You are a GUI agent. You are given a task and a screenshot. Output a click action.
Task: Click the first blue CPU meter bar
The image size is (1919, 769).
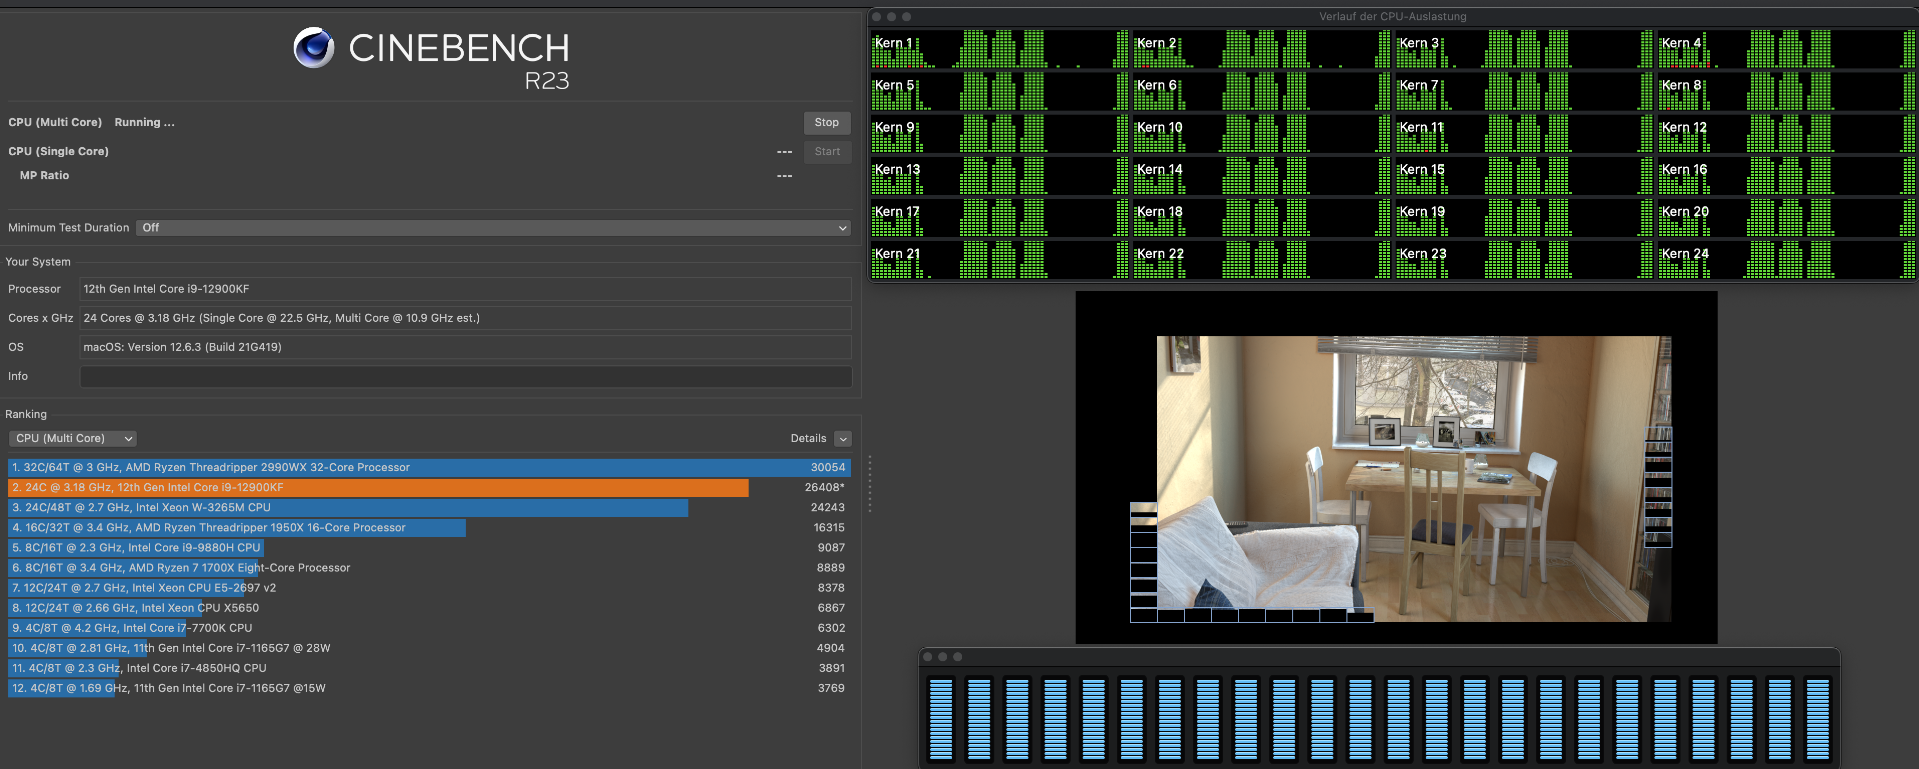tap(941, 718)
